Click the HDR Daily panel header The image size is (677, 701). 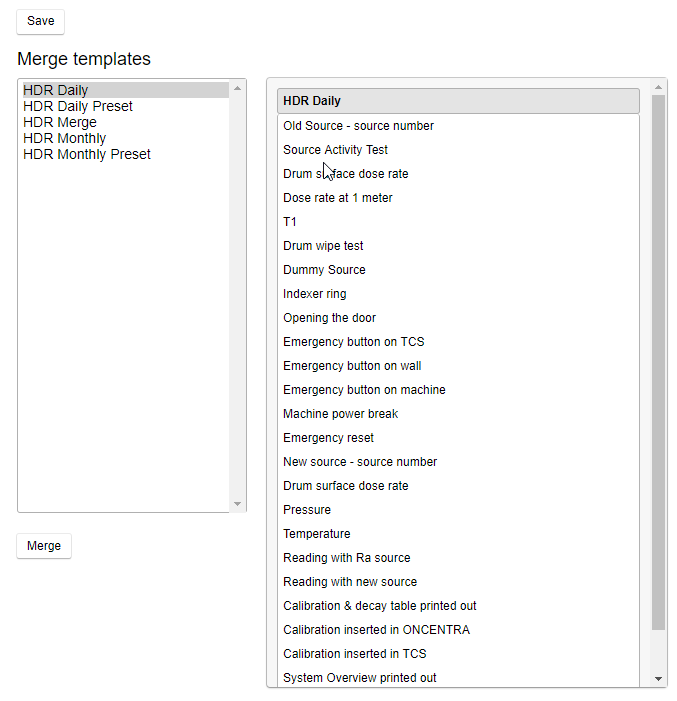[458, 101]
